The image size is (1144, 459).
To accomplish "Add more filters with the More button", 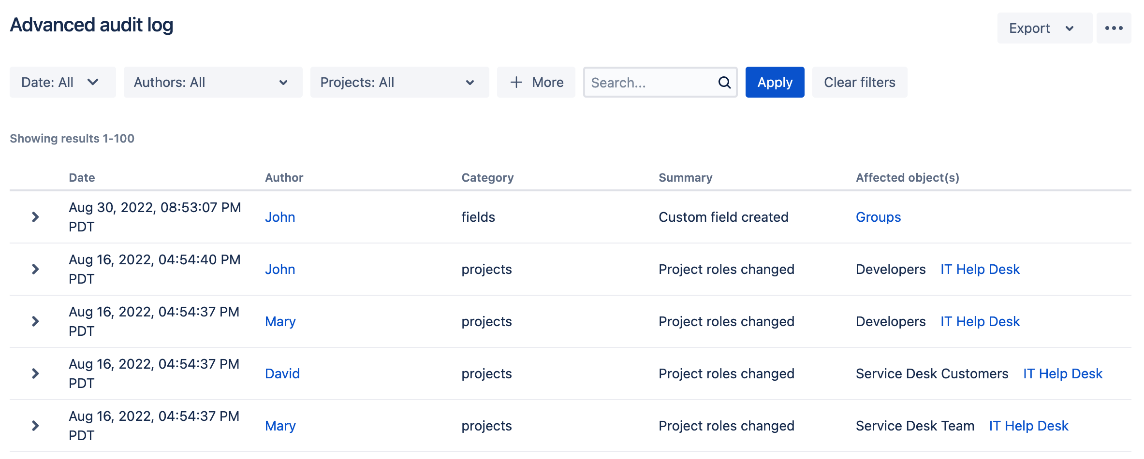I will pos(536,82).
